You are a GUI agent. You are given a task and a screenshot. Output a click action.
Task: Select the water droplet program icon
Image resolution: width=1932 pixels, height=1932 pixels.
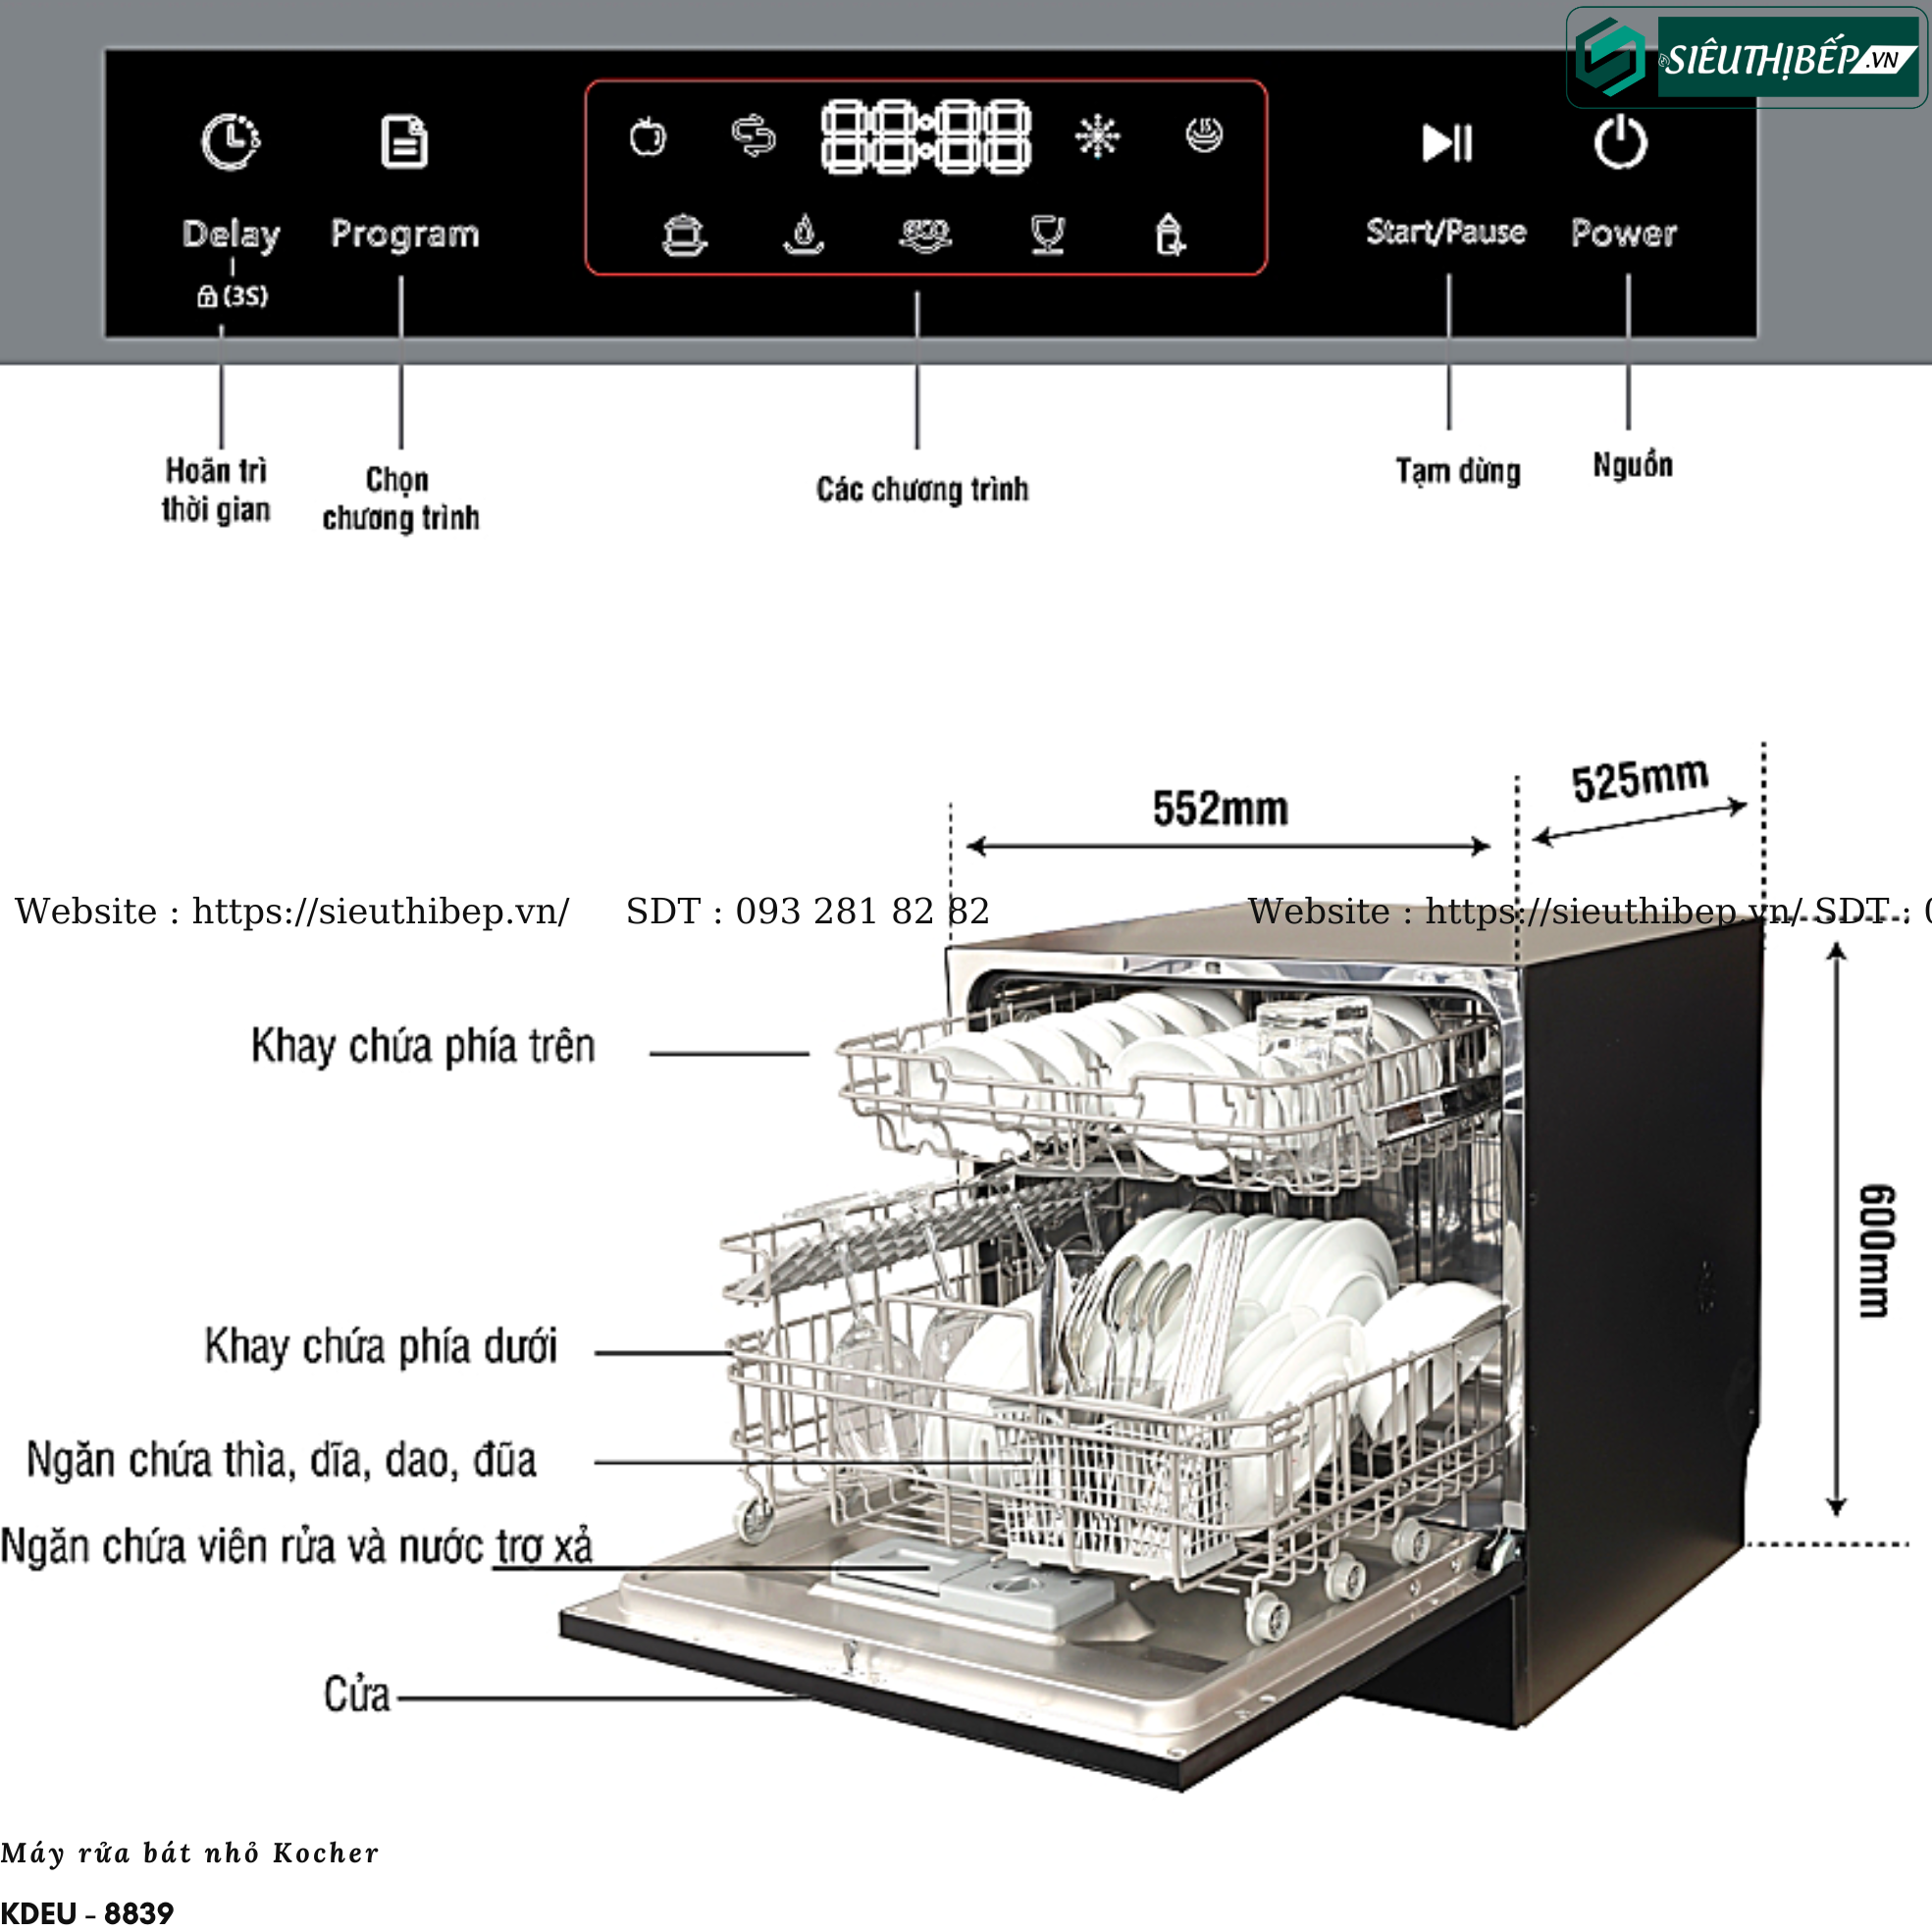pyautogui.click(x=803, y=235)
